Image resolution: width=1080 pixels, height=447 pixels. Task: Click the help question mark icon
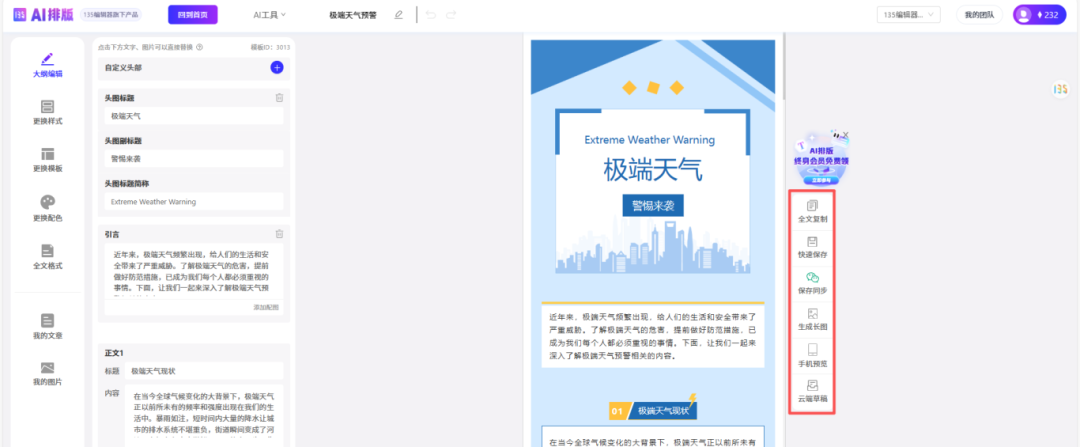(x=200, y=48)
